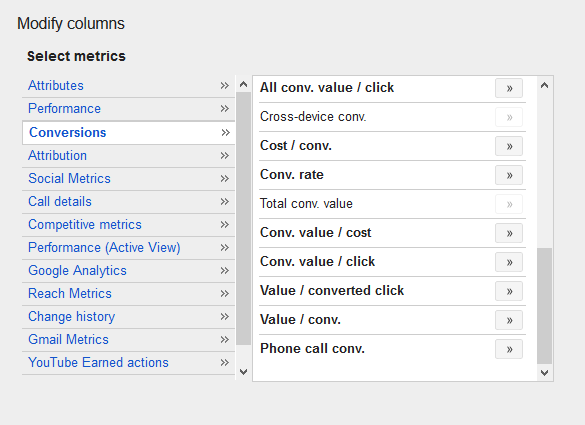
Task: Add the Phone call conv. metric
Action: click(509, 349)
